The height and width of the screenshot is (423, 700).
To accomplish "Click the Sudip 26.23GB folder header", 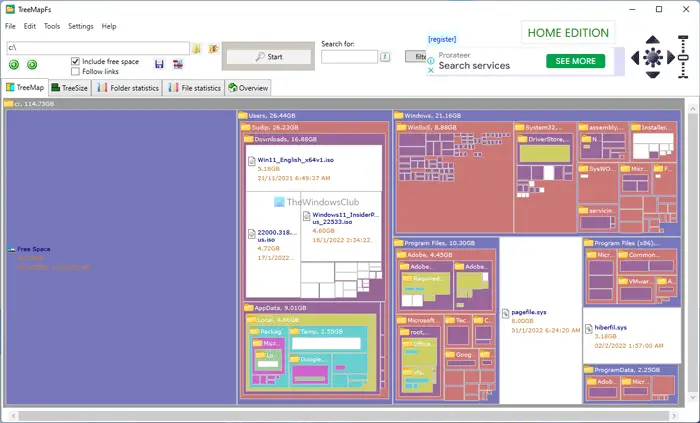I will click(x=315, y=128).
